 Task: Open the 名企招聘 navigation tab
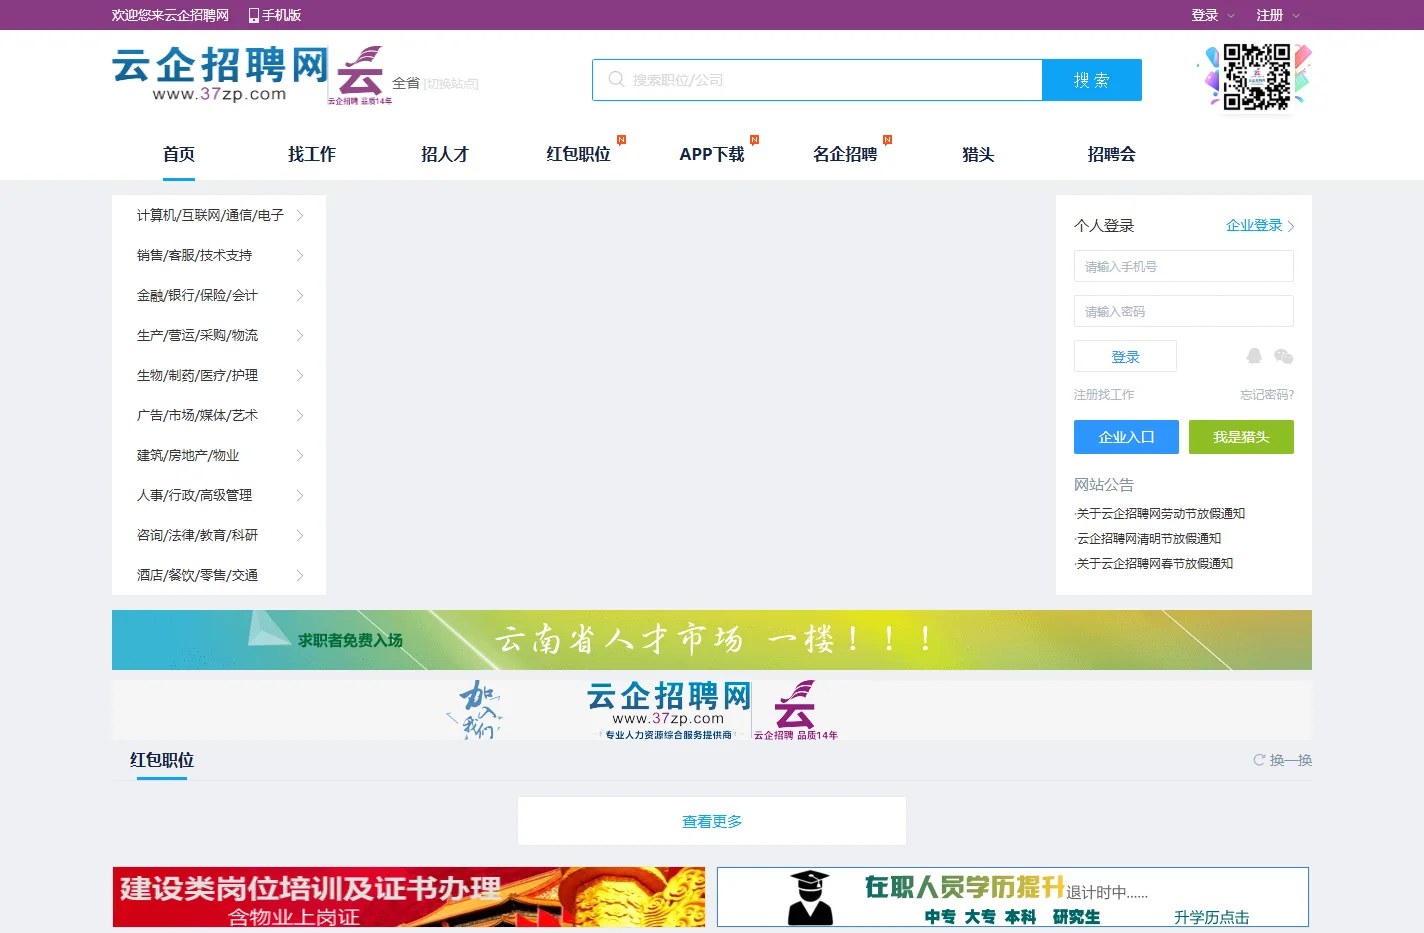click(845, 154)
